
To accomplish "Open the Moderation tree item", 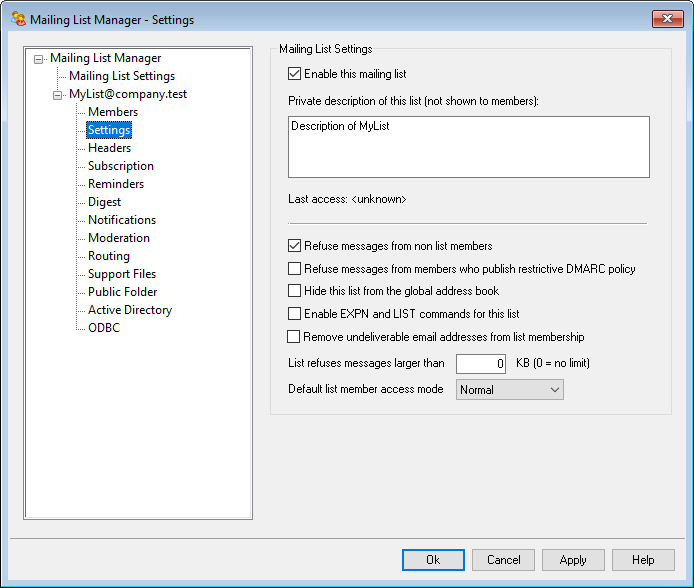I will coord(118,238).
